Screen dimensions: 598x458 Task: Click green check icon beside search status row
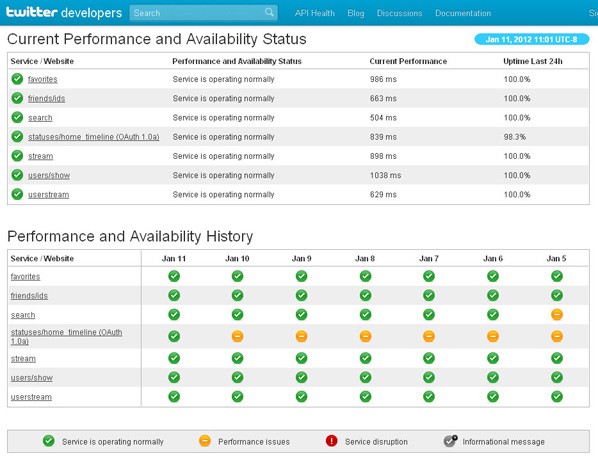(17, 117)
